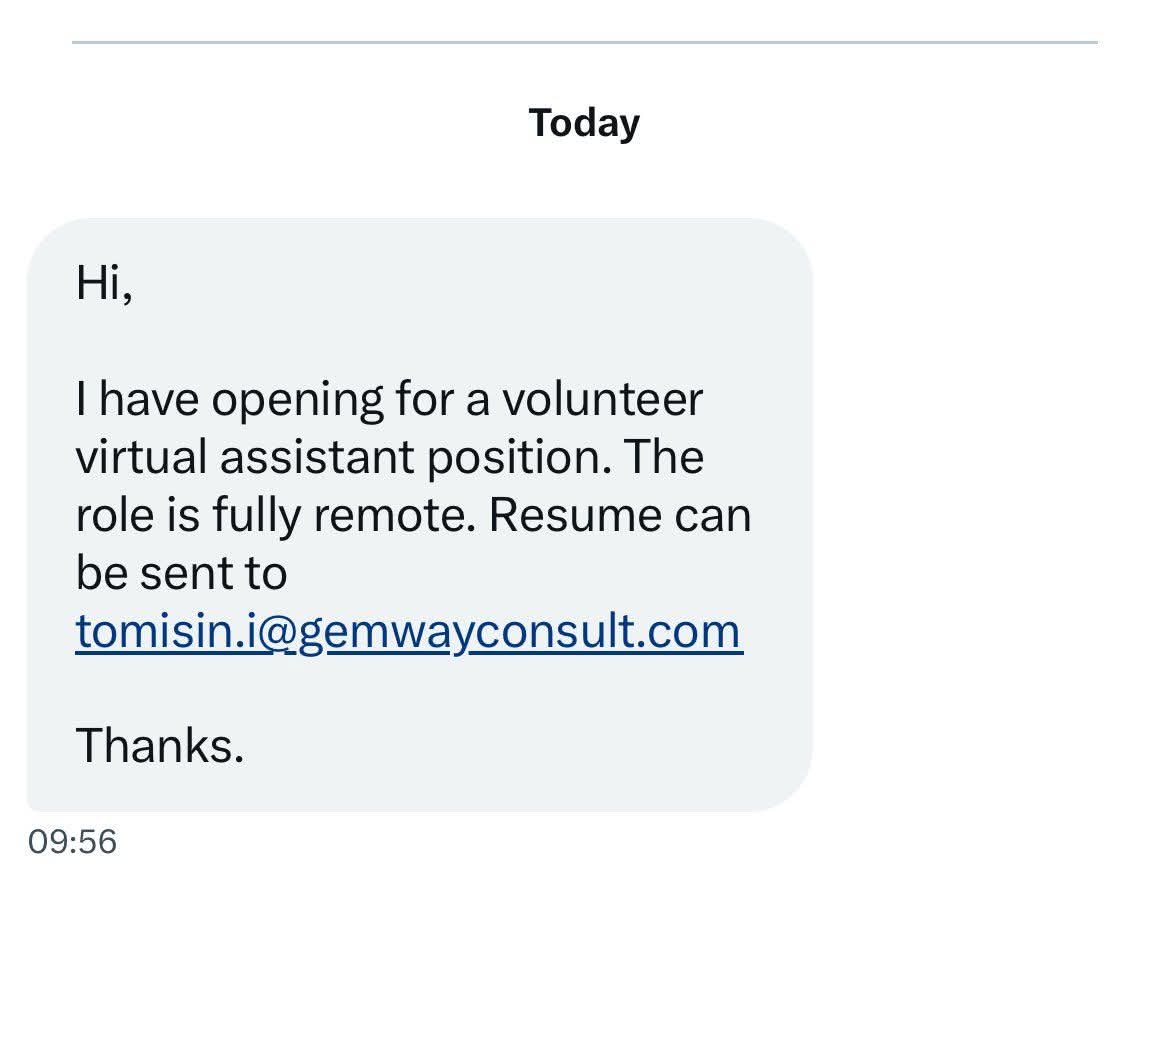Tap the word "role" in the message
Screen dimensions: 1170x1040
[x=114, y=515]
